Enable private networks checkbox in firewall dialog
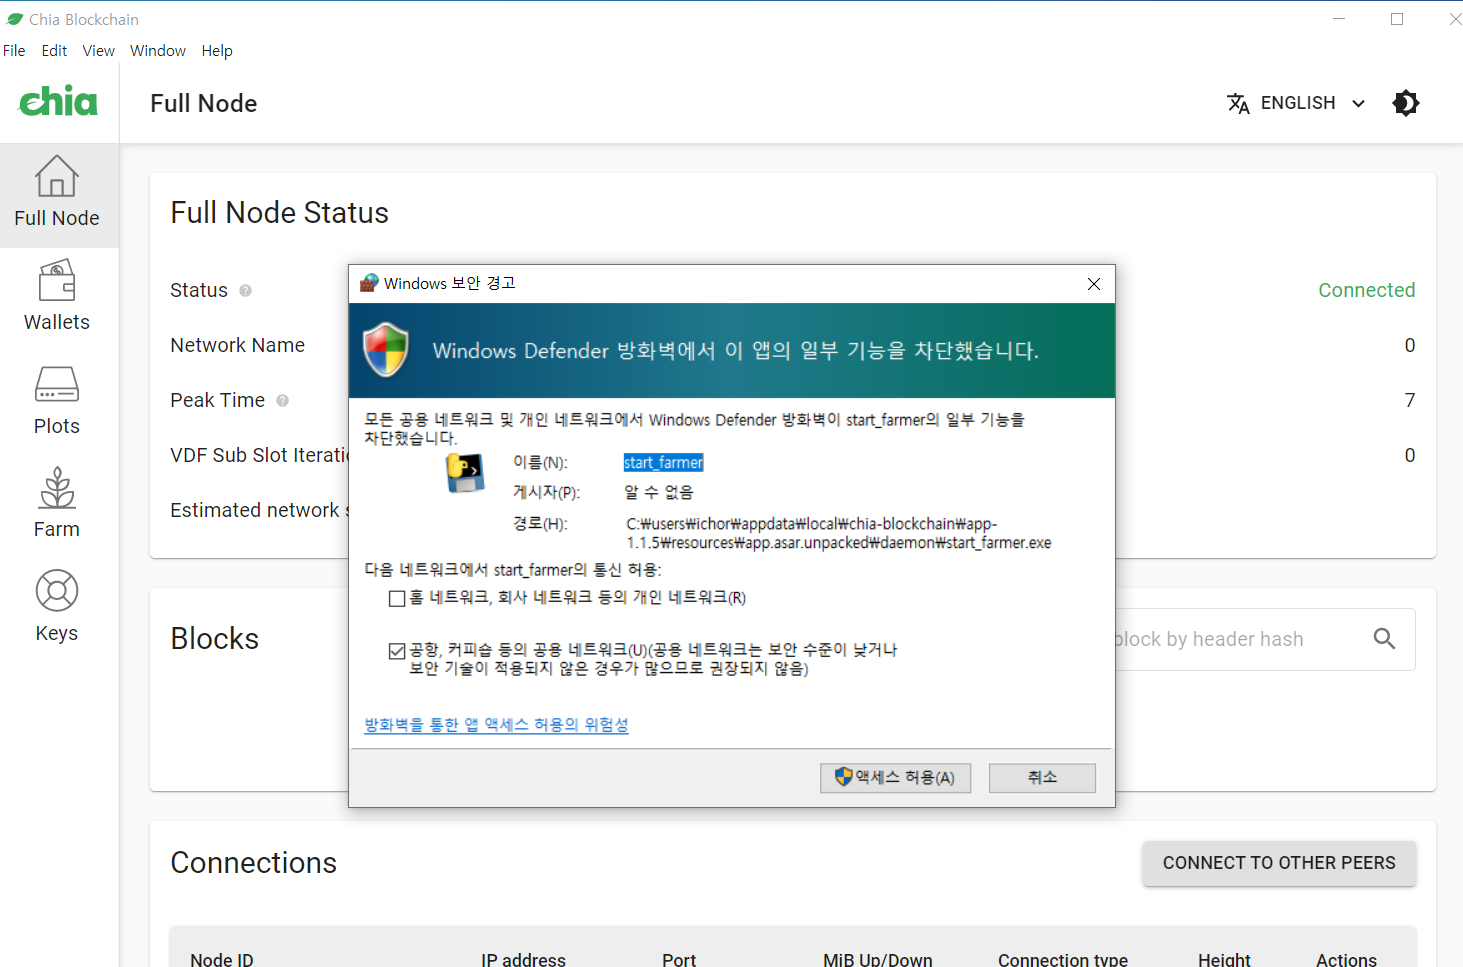1463x967 pixels. point(397,598)
